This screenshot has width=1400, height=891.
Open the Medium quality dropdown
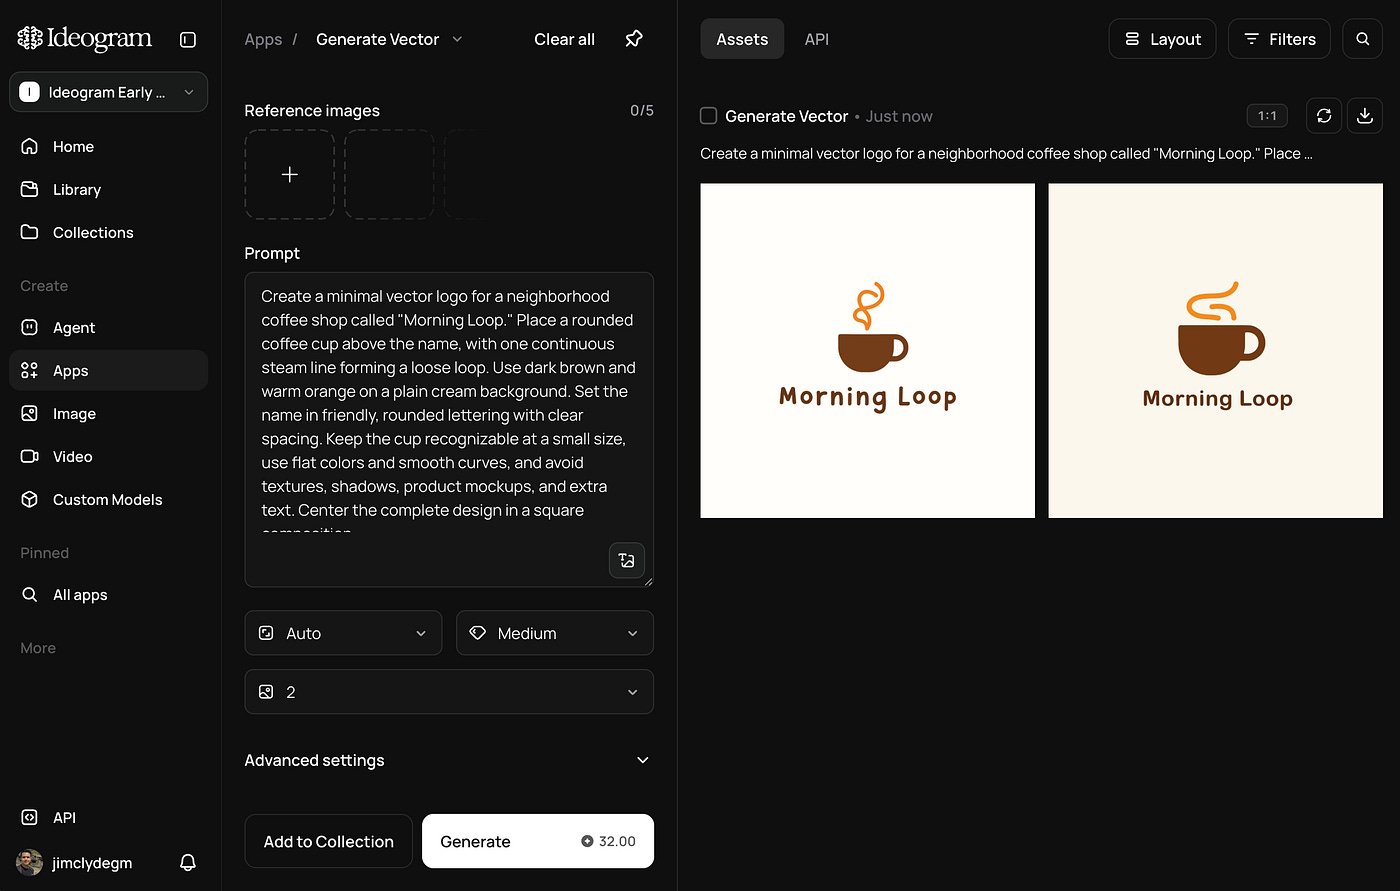555,633
